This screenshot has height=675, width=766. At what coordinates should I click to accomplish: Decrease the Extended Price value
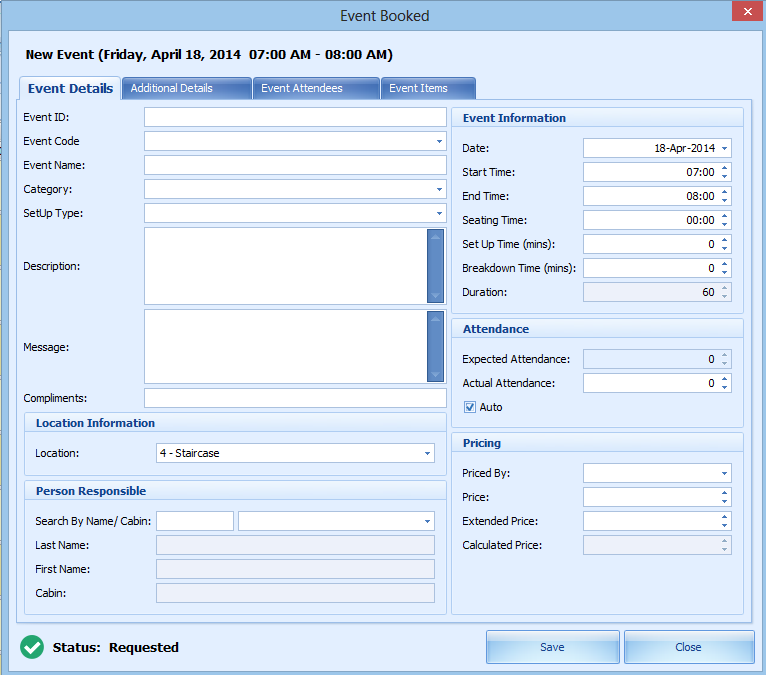point(724,526)
